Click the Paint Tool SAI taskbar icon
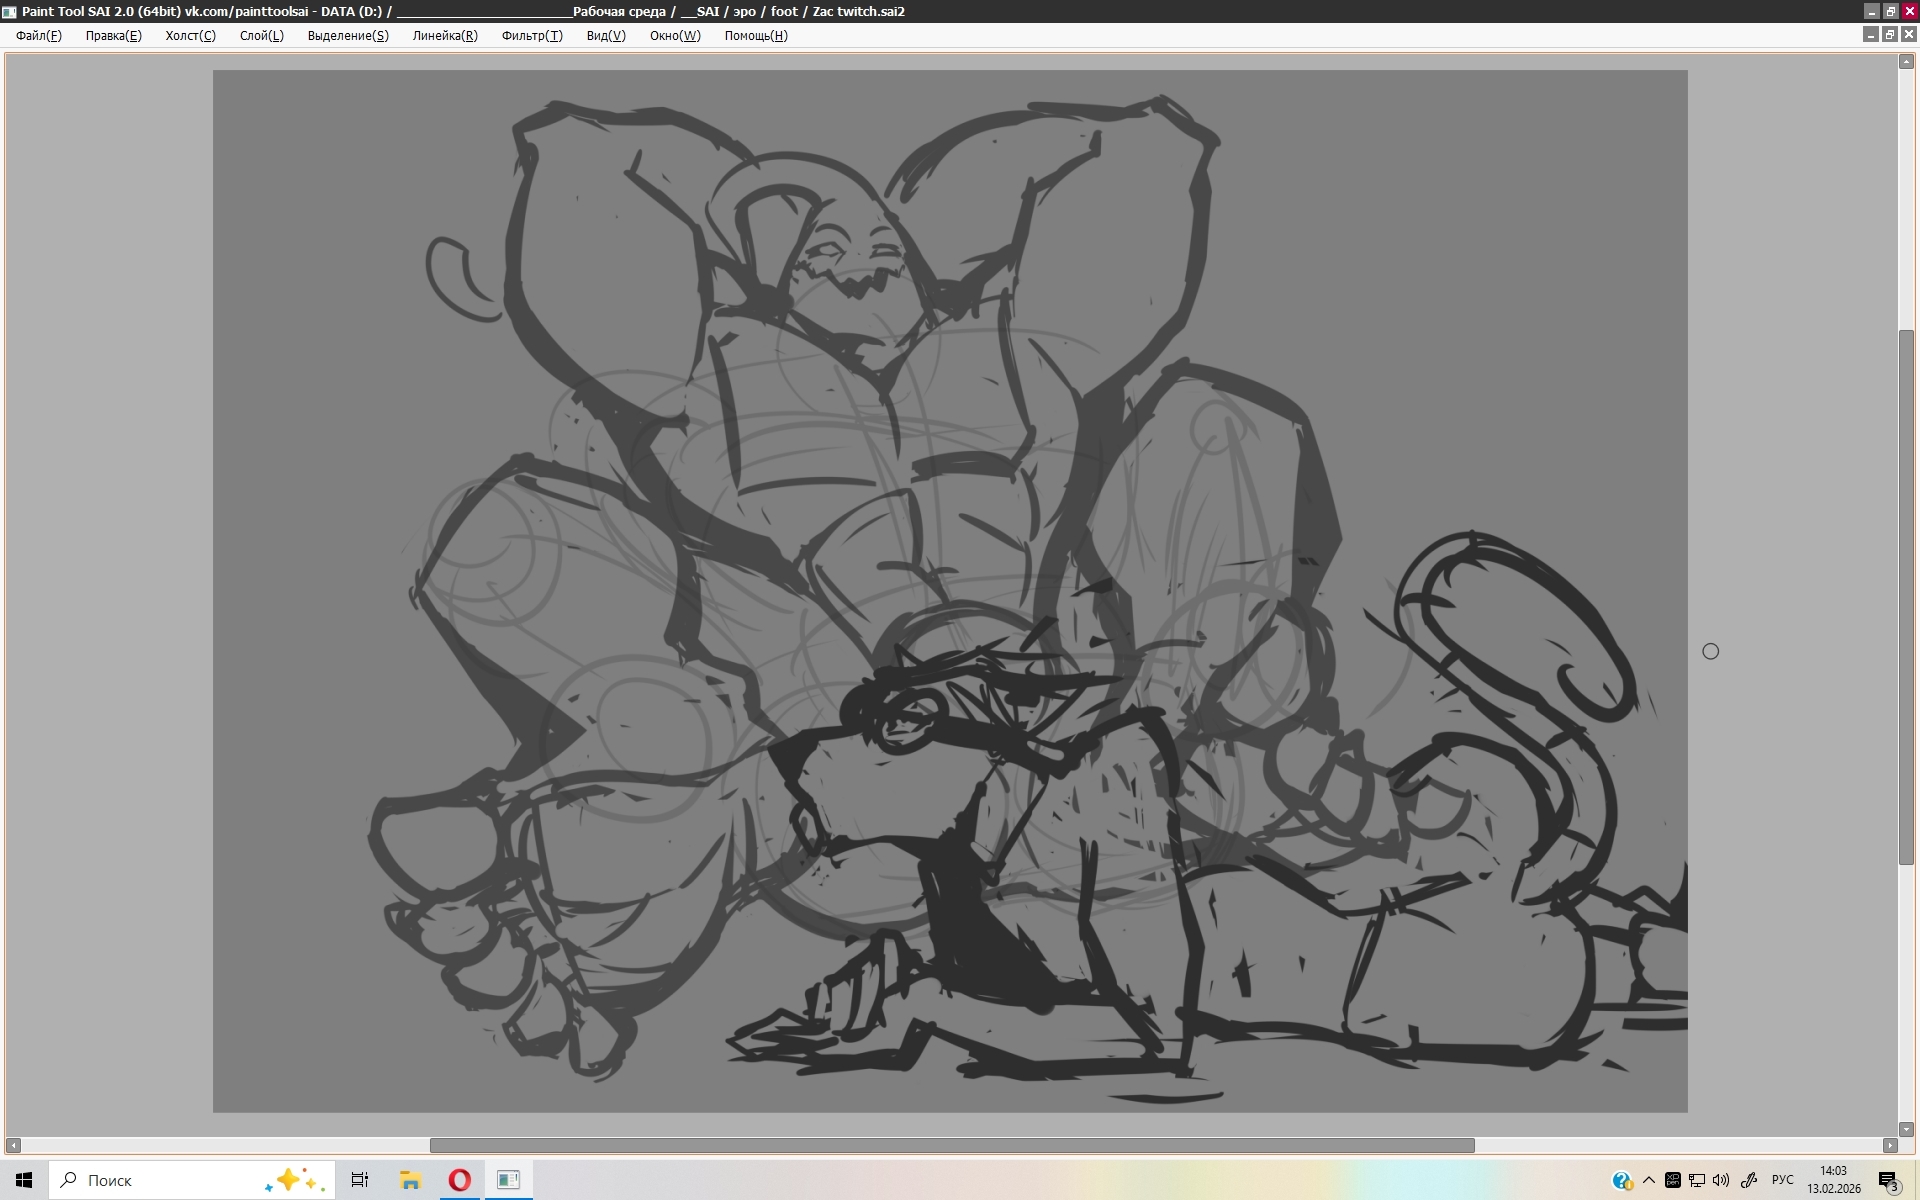This screenshot has height=1200, width=1920. [x=508, y=1180]
